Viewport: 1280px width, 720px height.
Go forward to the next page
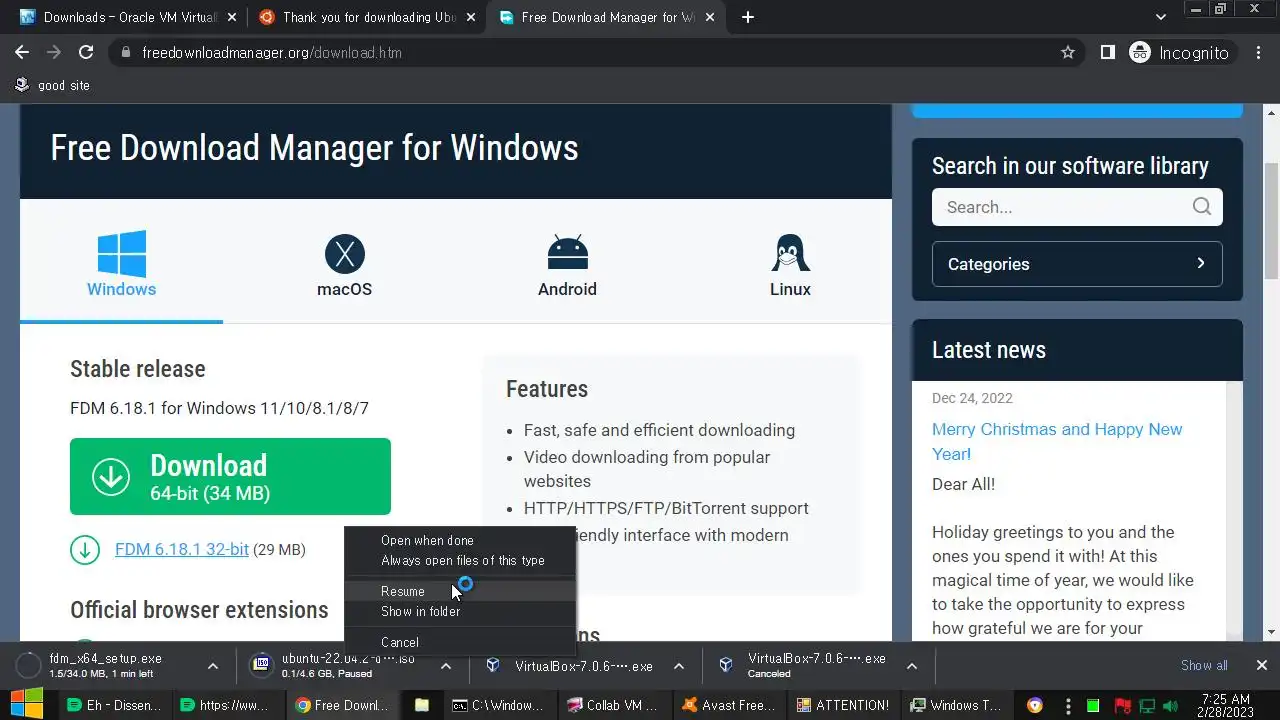pyautogui.click(x=54, y=52)
